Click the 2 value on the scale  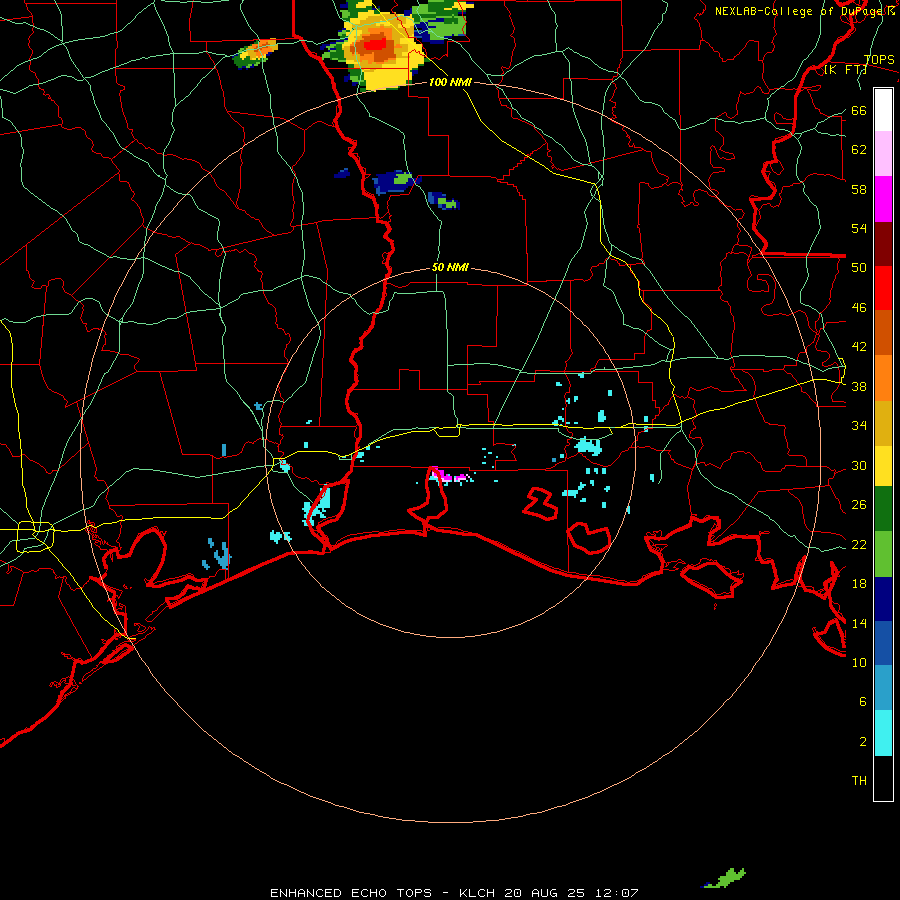(x=863, y=742)
